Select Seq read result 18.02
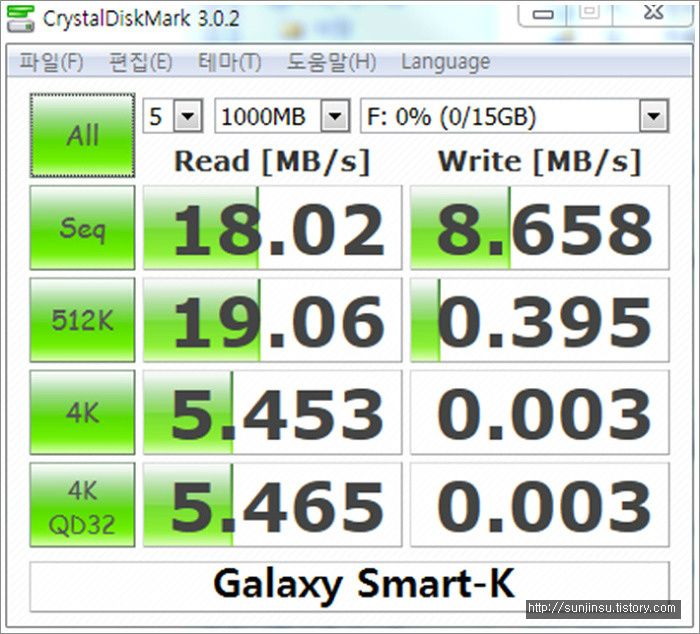 pyautogui.click(x=272, y=228)
